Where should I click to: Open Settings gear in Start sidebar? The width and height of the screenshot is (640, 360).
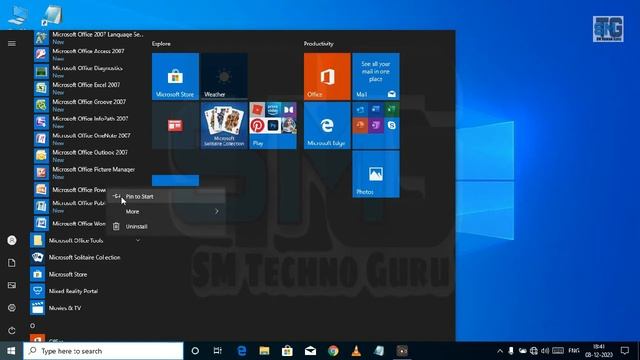[12, 308]
